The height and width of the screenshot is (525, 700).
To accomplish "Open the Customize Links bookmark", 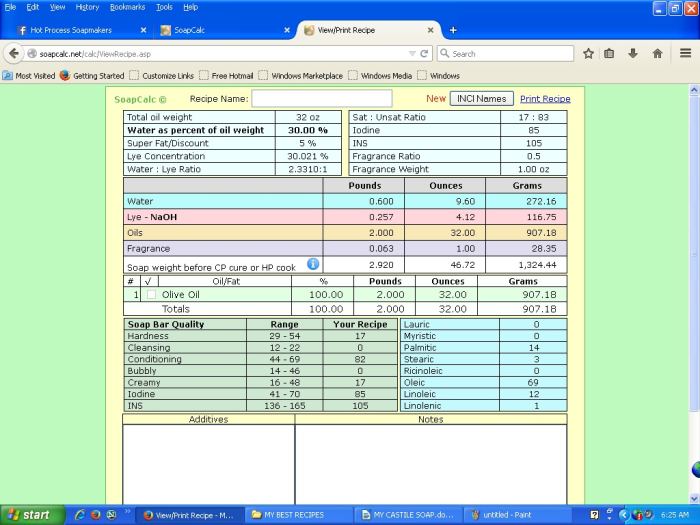I will (162, 75).
